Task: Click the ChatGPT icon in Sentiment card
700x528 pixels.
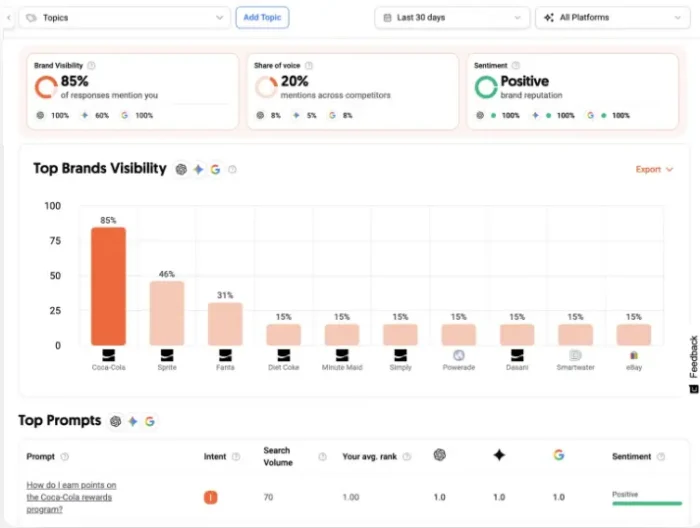Action: pos(480,115)
